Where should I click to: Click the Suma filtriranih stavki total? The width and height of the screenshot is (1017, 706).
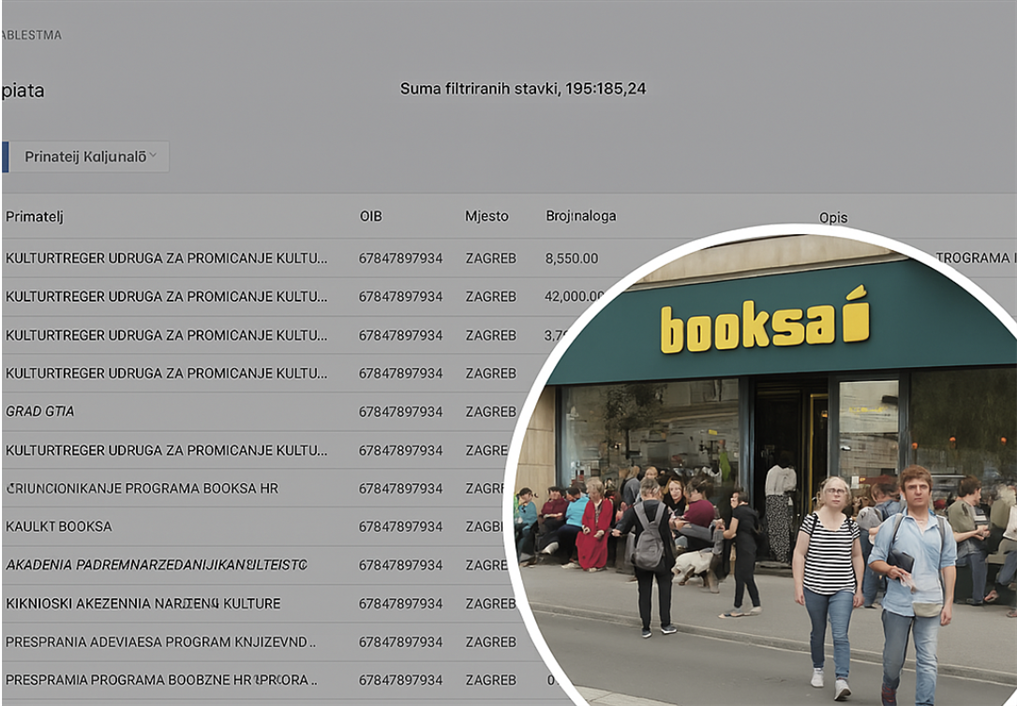(x=523, y=89)
